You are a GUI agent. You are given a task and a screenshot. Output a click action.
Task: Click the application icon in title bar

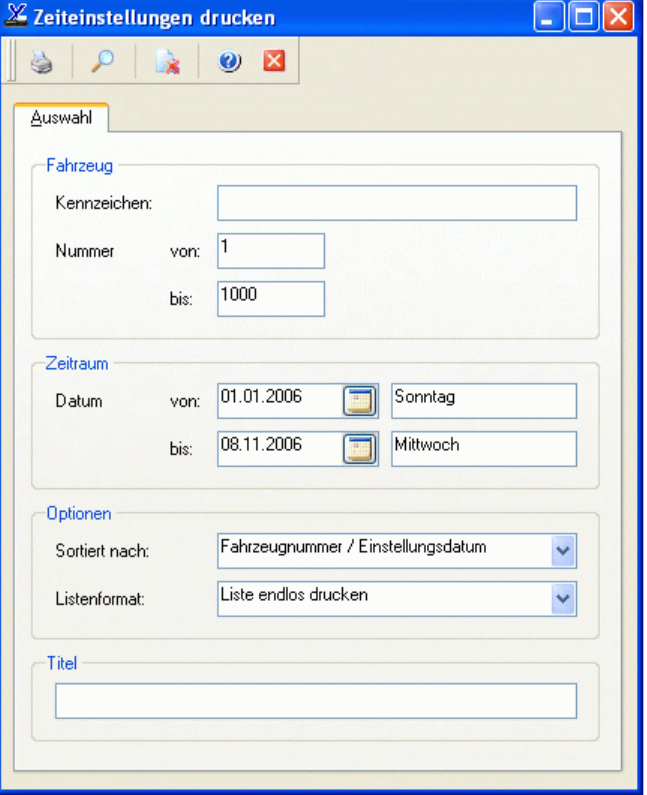click(x=17, y=17)
